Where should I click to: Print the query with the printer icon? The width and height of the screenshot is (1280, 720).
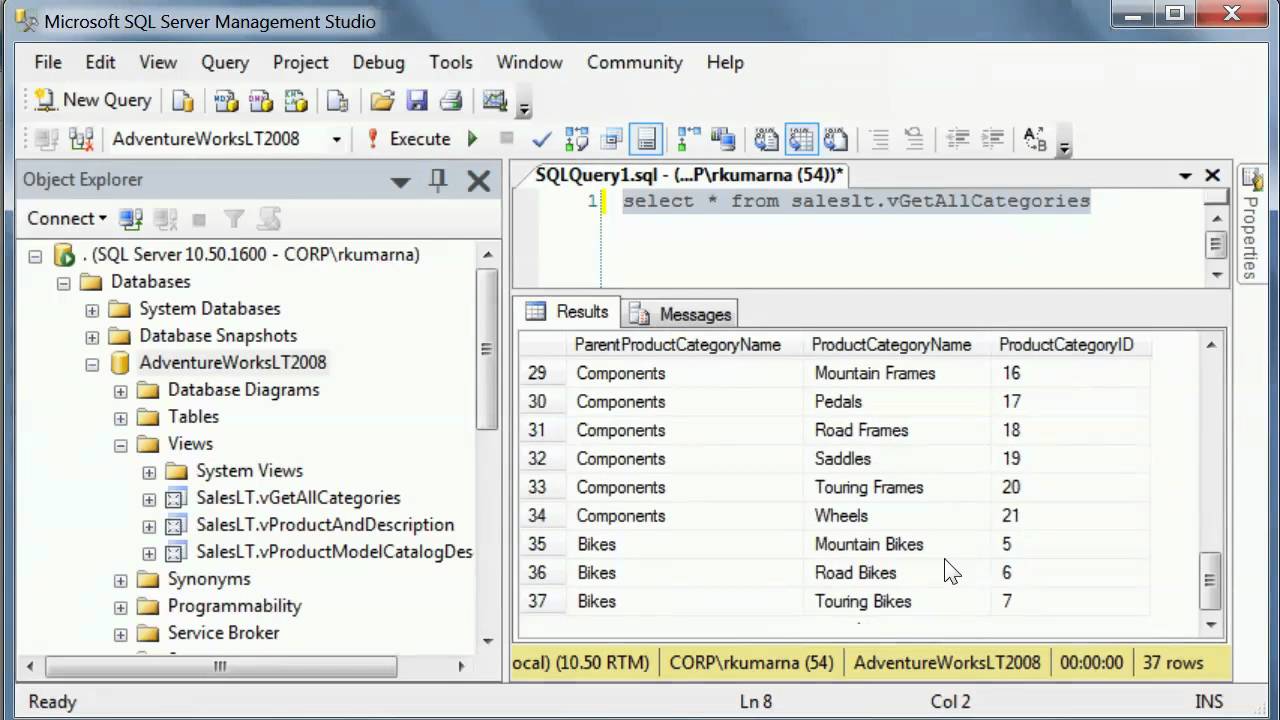click(x=451, y=100)
